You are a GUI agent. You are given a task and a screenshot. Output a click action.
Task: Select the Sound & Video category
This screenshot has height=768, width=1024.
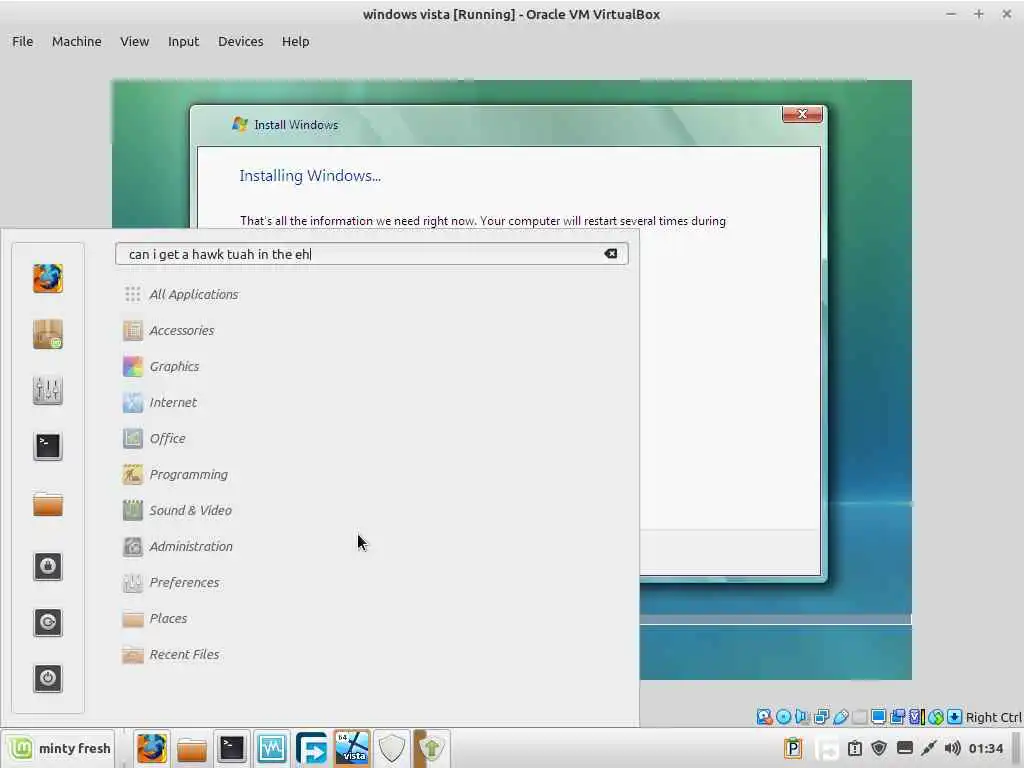tap(178, 510)
